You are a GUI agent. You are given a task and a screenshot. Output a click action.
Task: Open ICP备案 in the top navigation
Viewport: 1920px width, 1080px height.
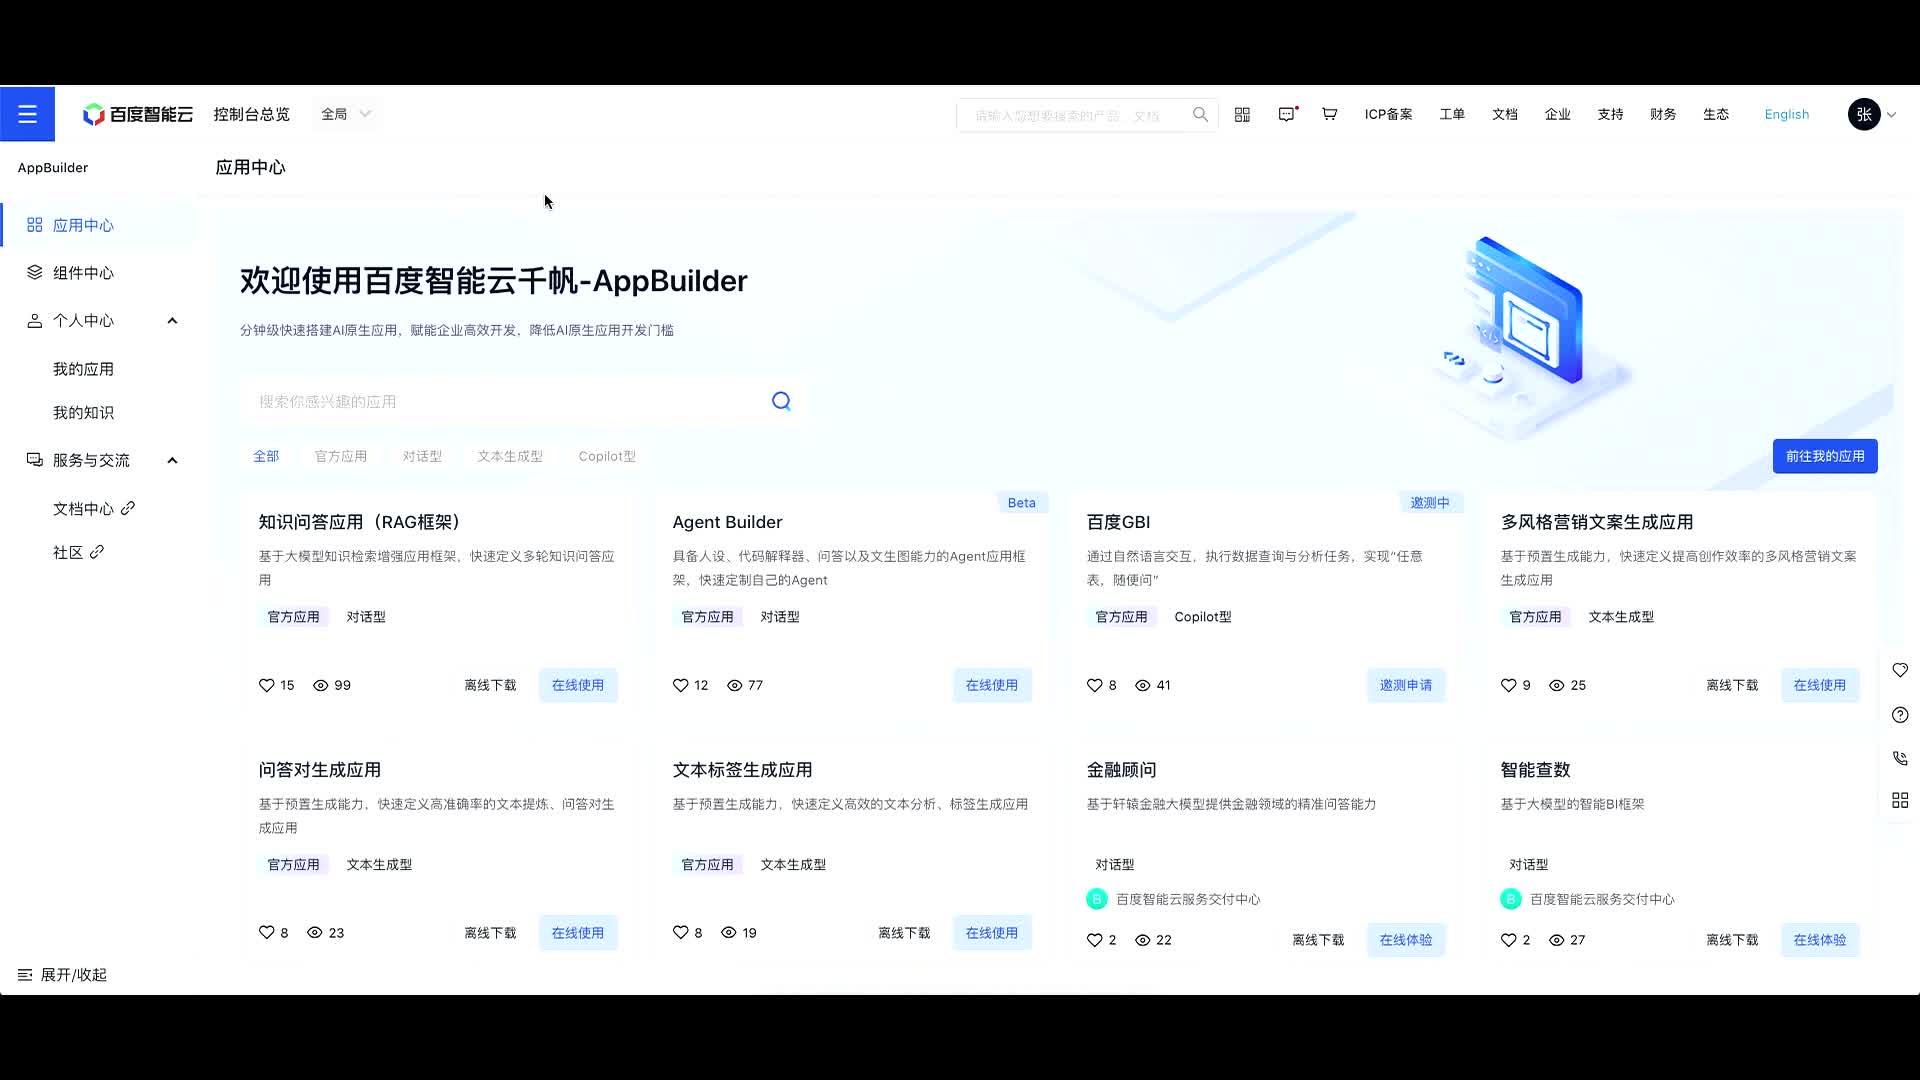click(1388, 114)
